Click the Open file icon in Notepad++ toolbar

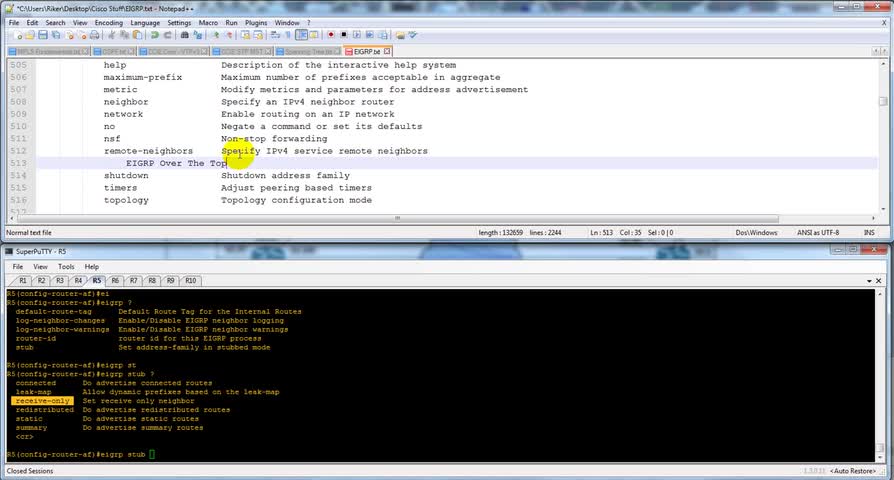point(30,35)
